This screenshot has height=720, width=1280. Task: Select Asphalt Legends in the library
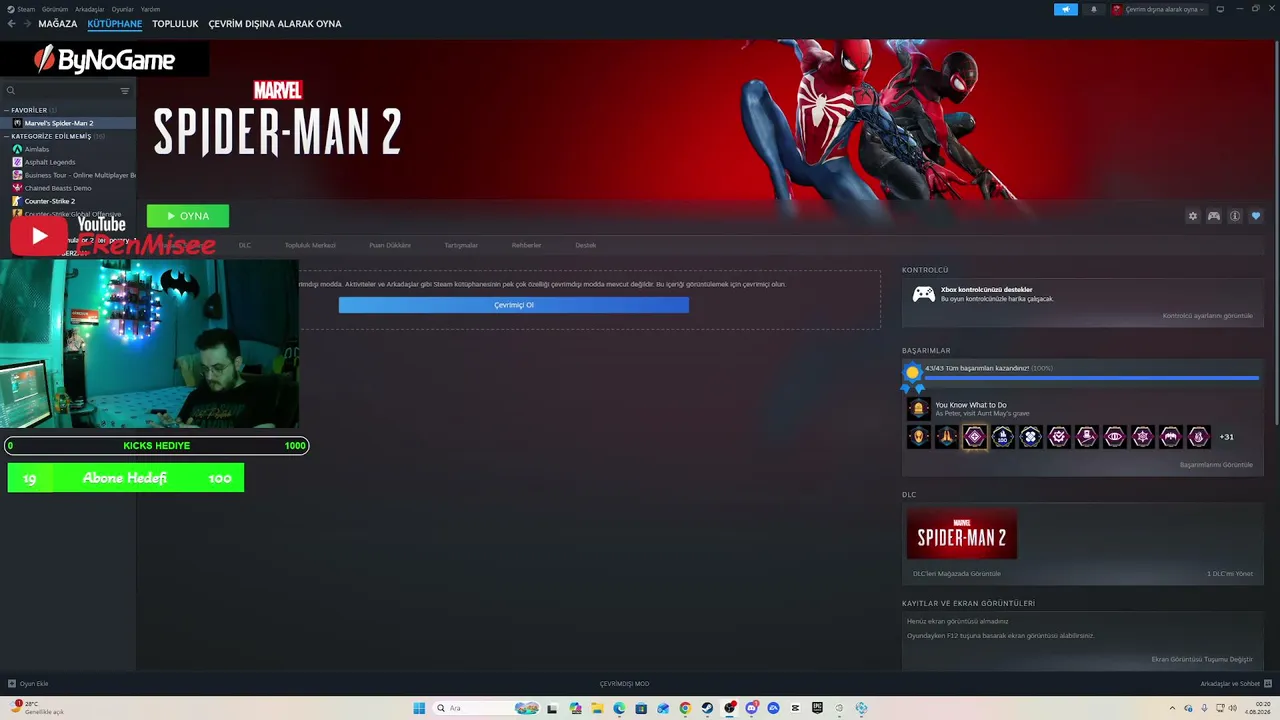(68, 162)
